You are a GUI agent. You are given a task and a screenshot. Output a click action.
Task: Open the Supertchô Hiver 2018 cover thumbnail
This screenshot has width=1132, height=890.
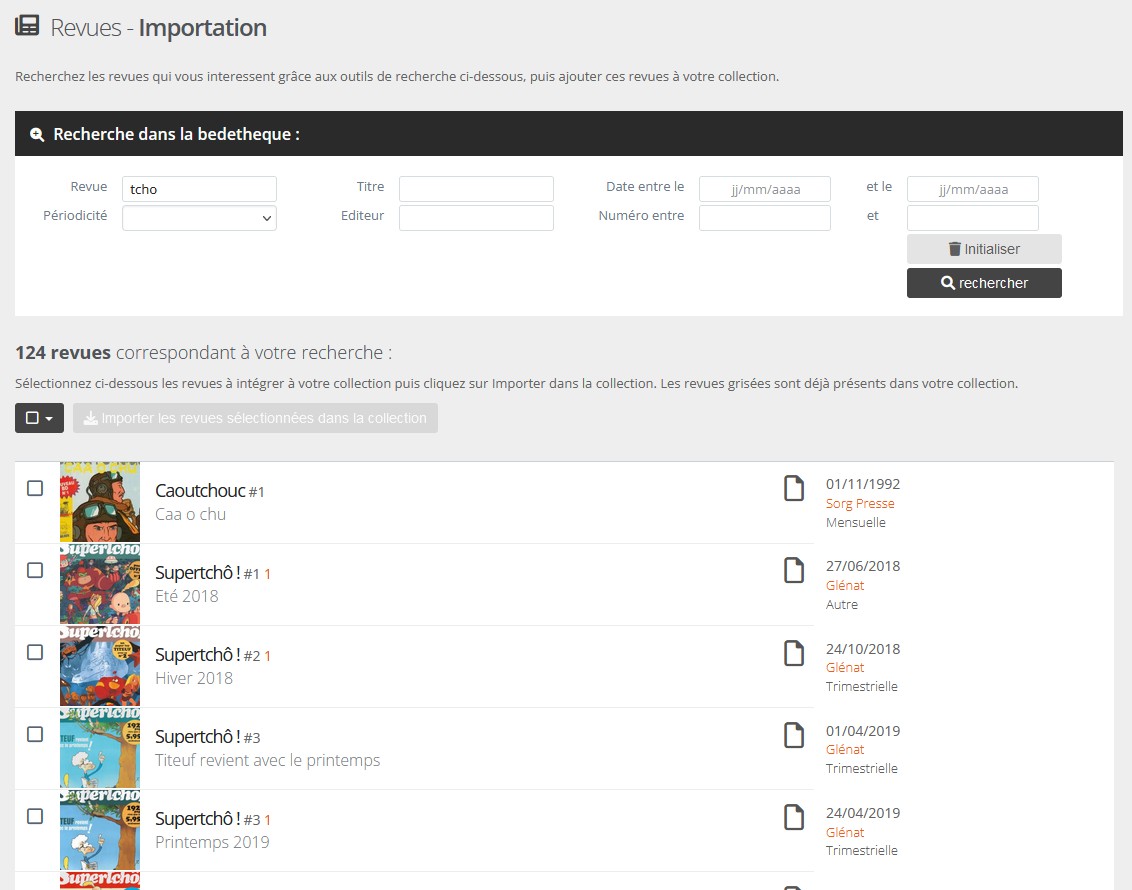click(x=100, y=666)
